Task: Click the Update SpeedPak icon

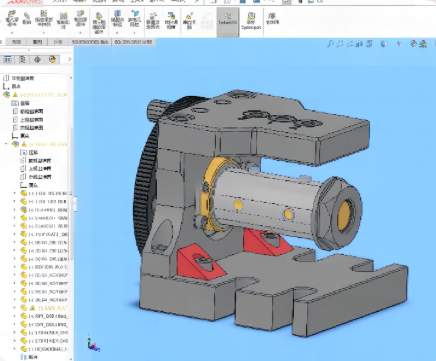Action: 251,20
